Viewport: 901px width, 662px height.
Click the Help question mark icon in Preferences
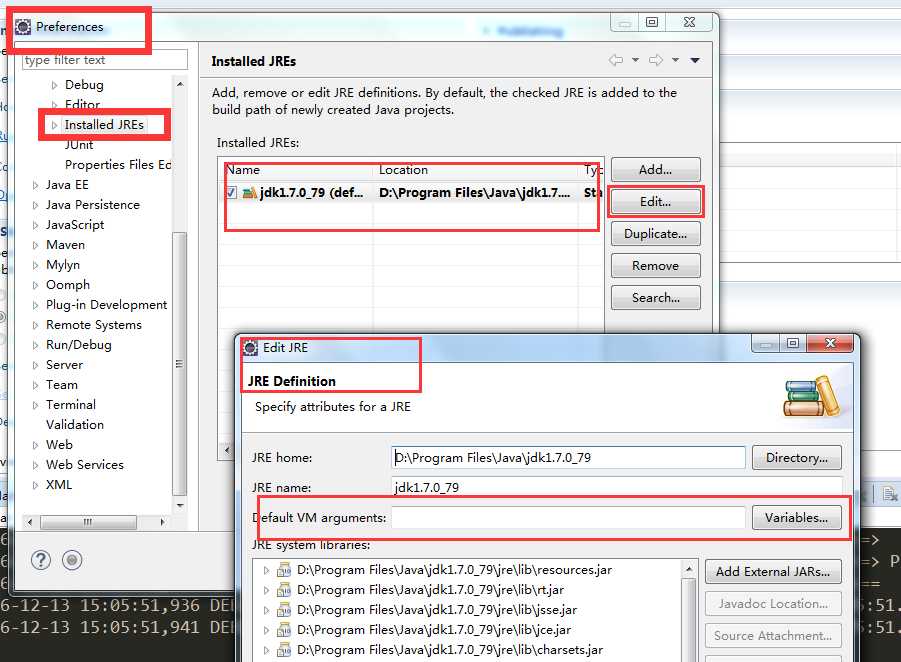point(41,560)
